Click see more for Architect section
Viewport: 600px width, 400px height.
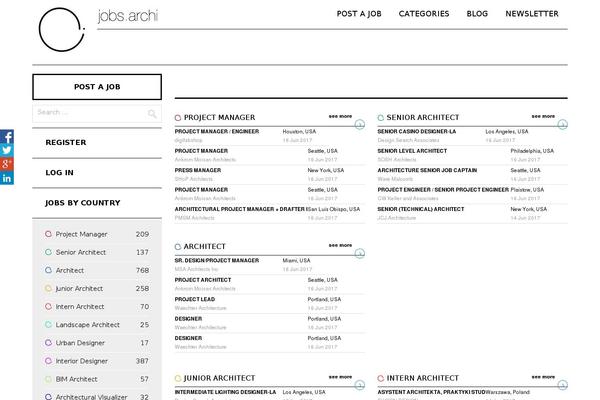340,245
